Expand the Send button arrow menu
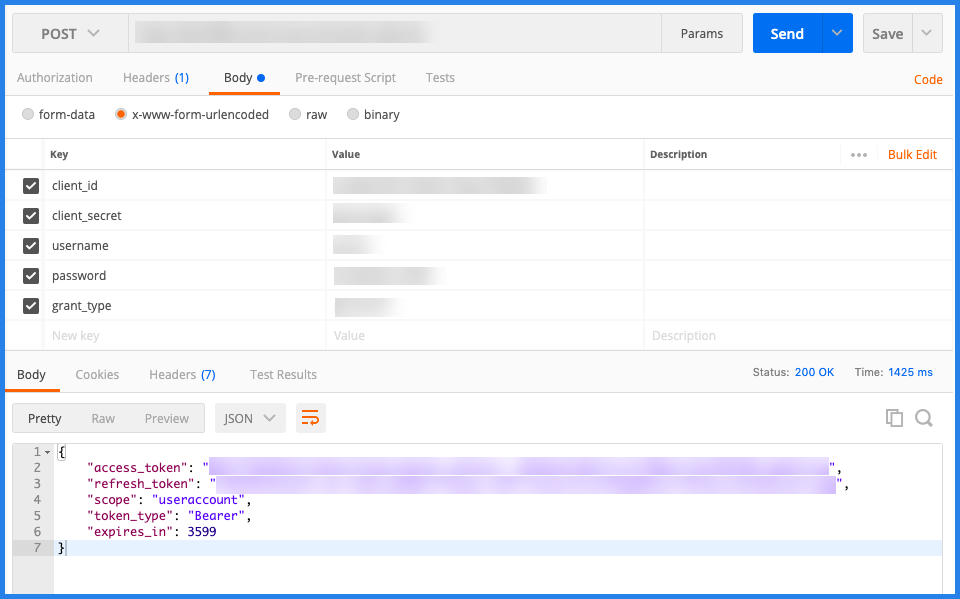The height and width of the screenshot is (599, 960). (x=837, y=33)
